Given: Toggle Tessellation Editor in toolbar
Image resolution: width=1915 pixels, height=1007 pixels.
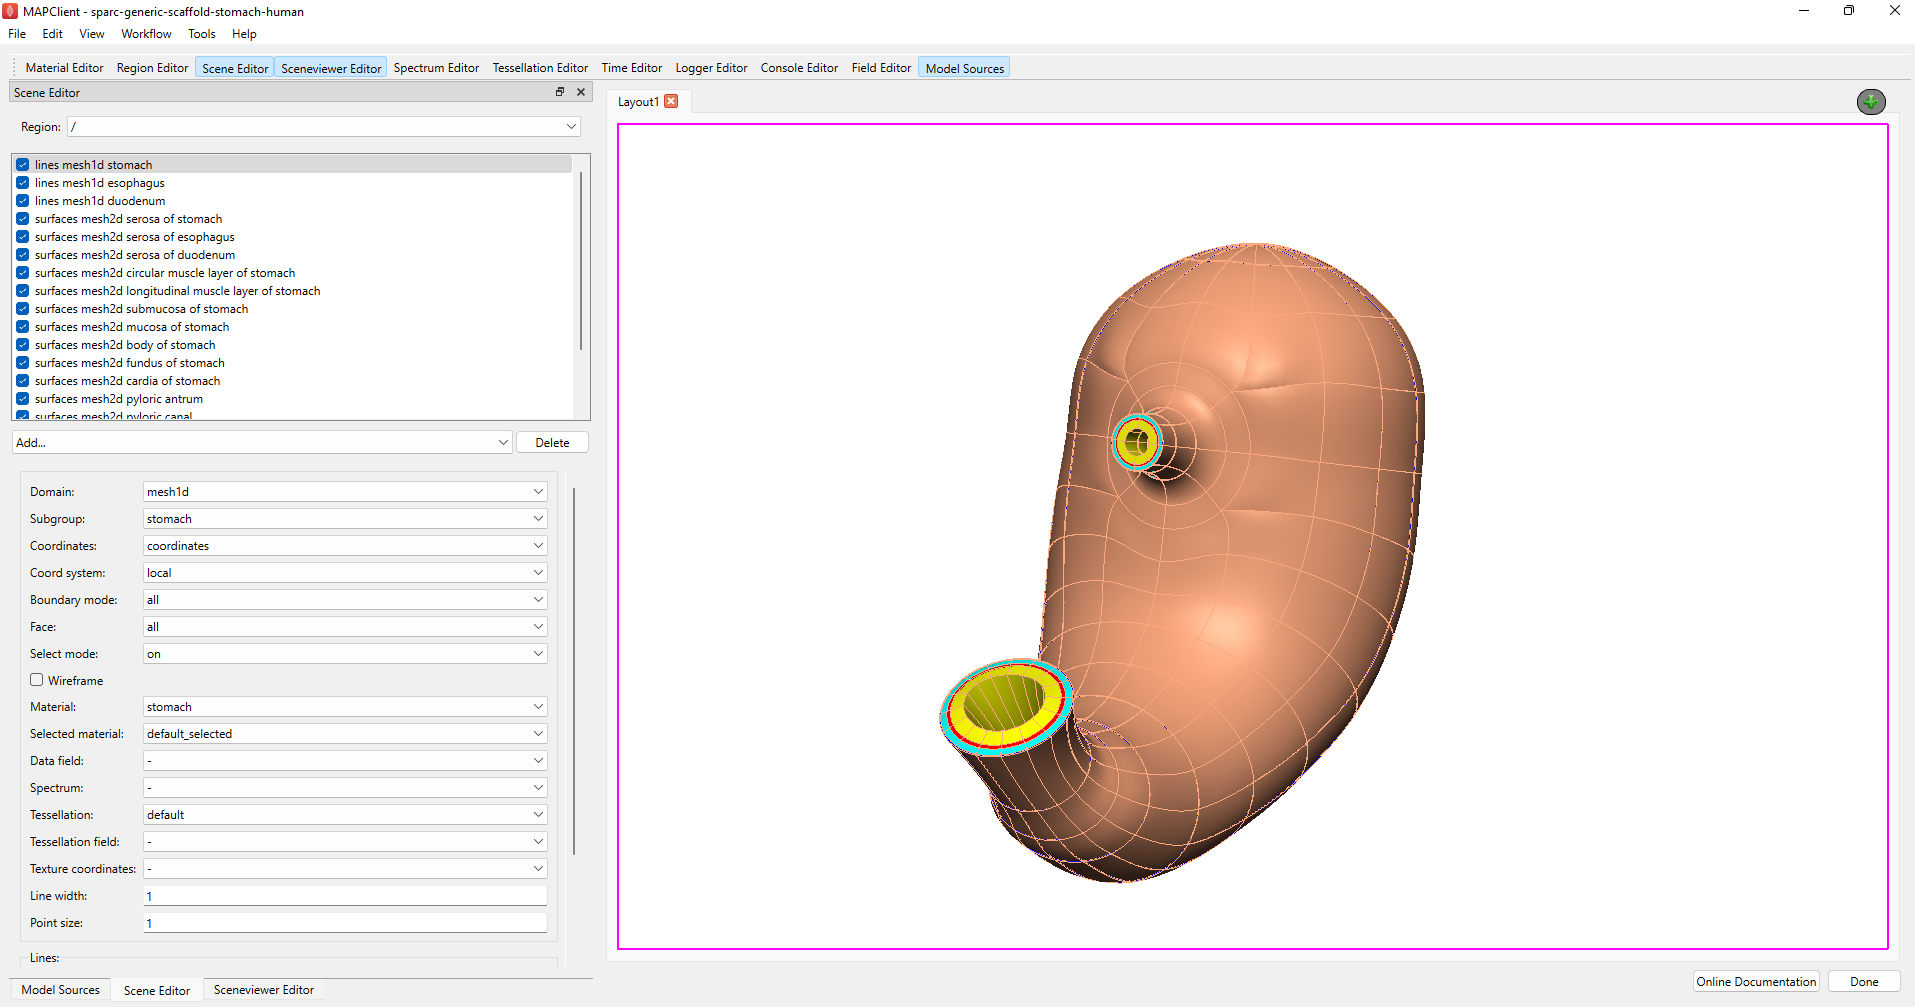Looking at the screenshot, I should [540, 68].
